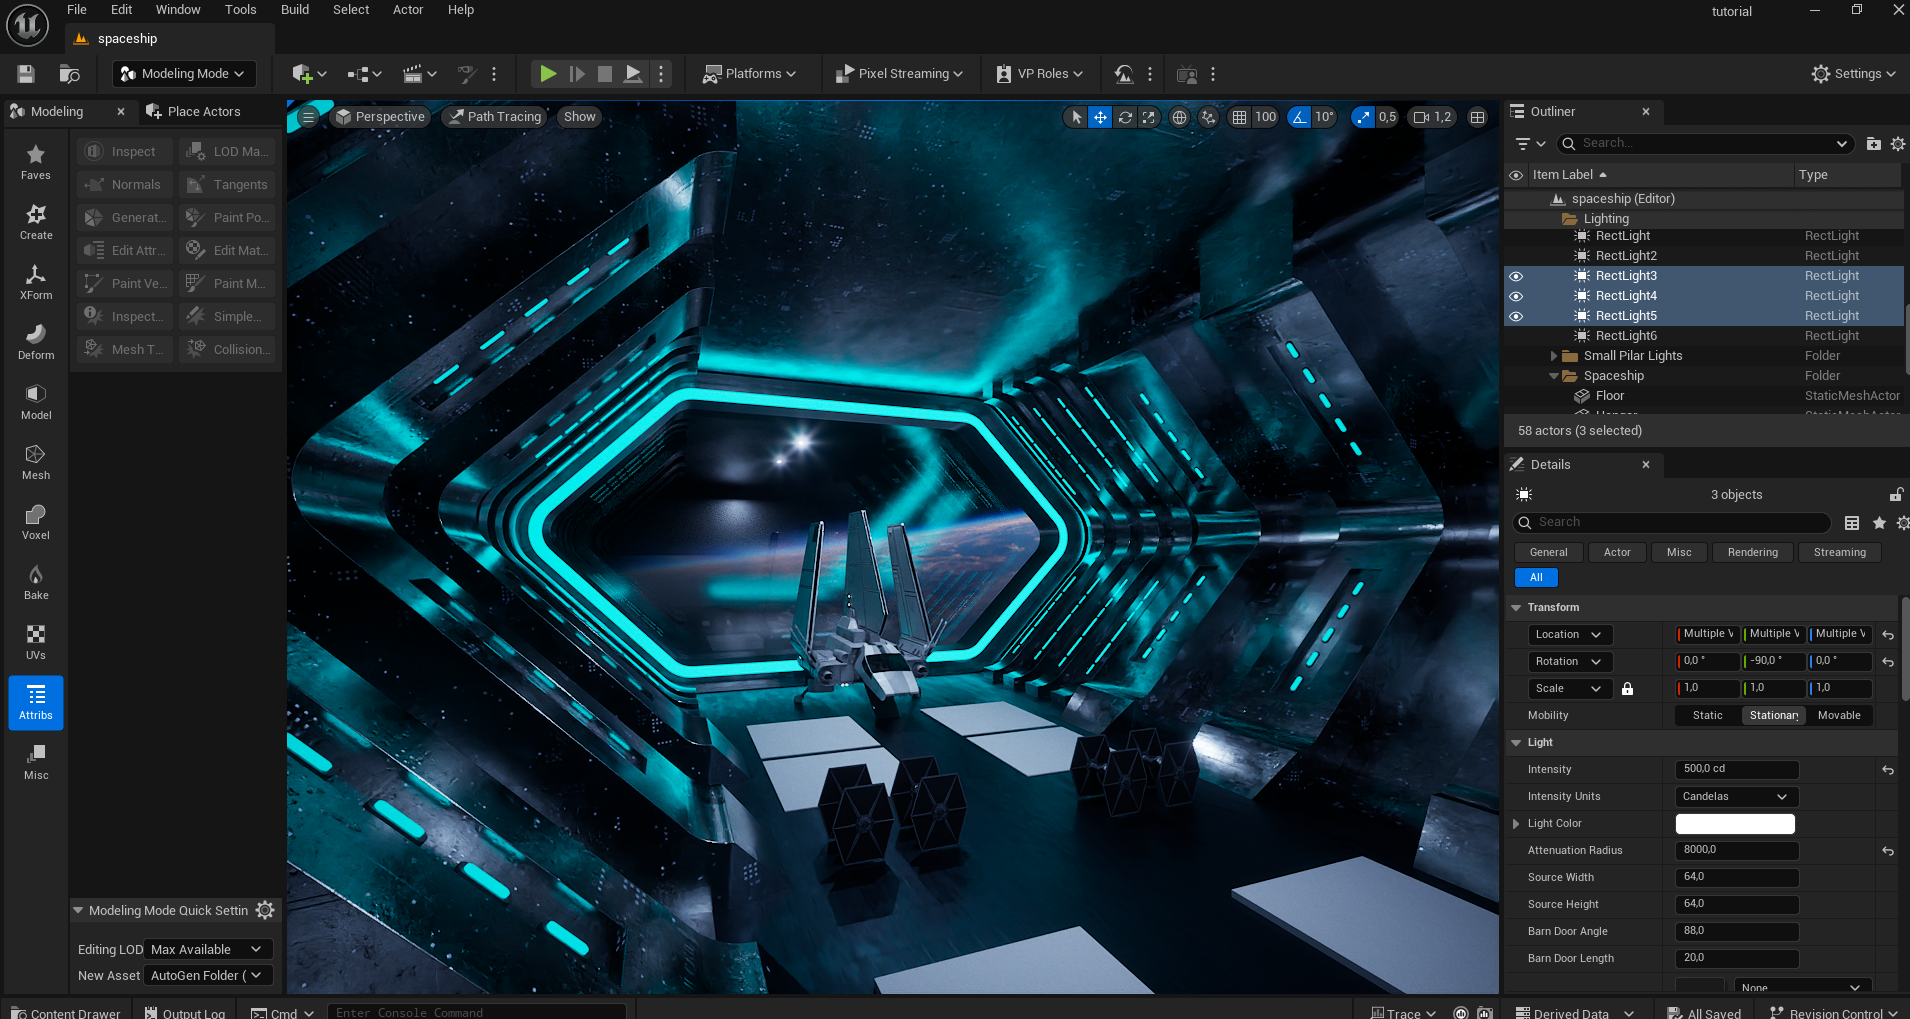Collapse the Spaceship folder
The height and width of the screenshot is (1019, 1910).
click(1553, 376)
